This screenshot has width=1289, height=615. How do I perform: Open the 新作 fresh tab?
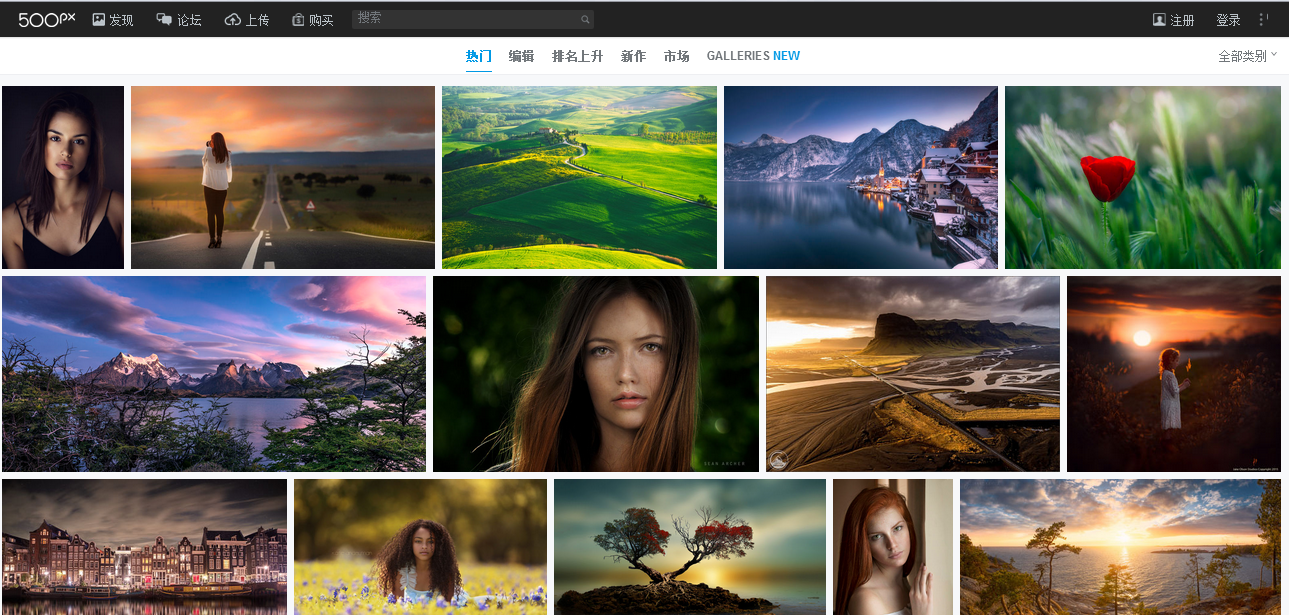coord(633,56)
